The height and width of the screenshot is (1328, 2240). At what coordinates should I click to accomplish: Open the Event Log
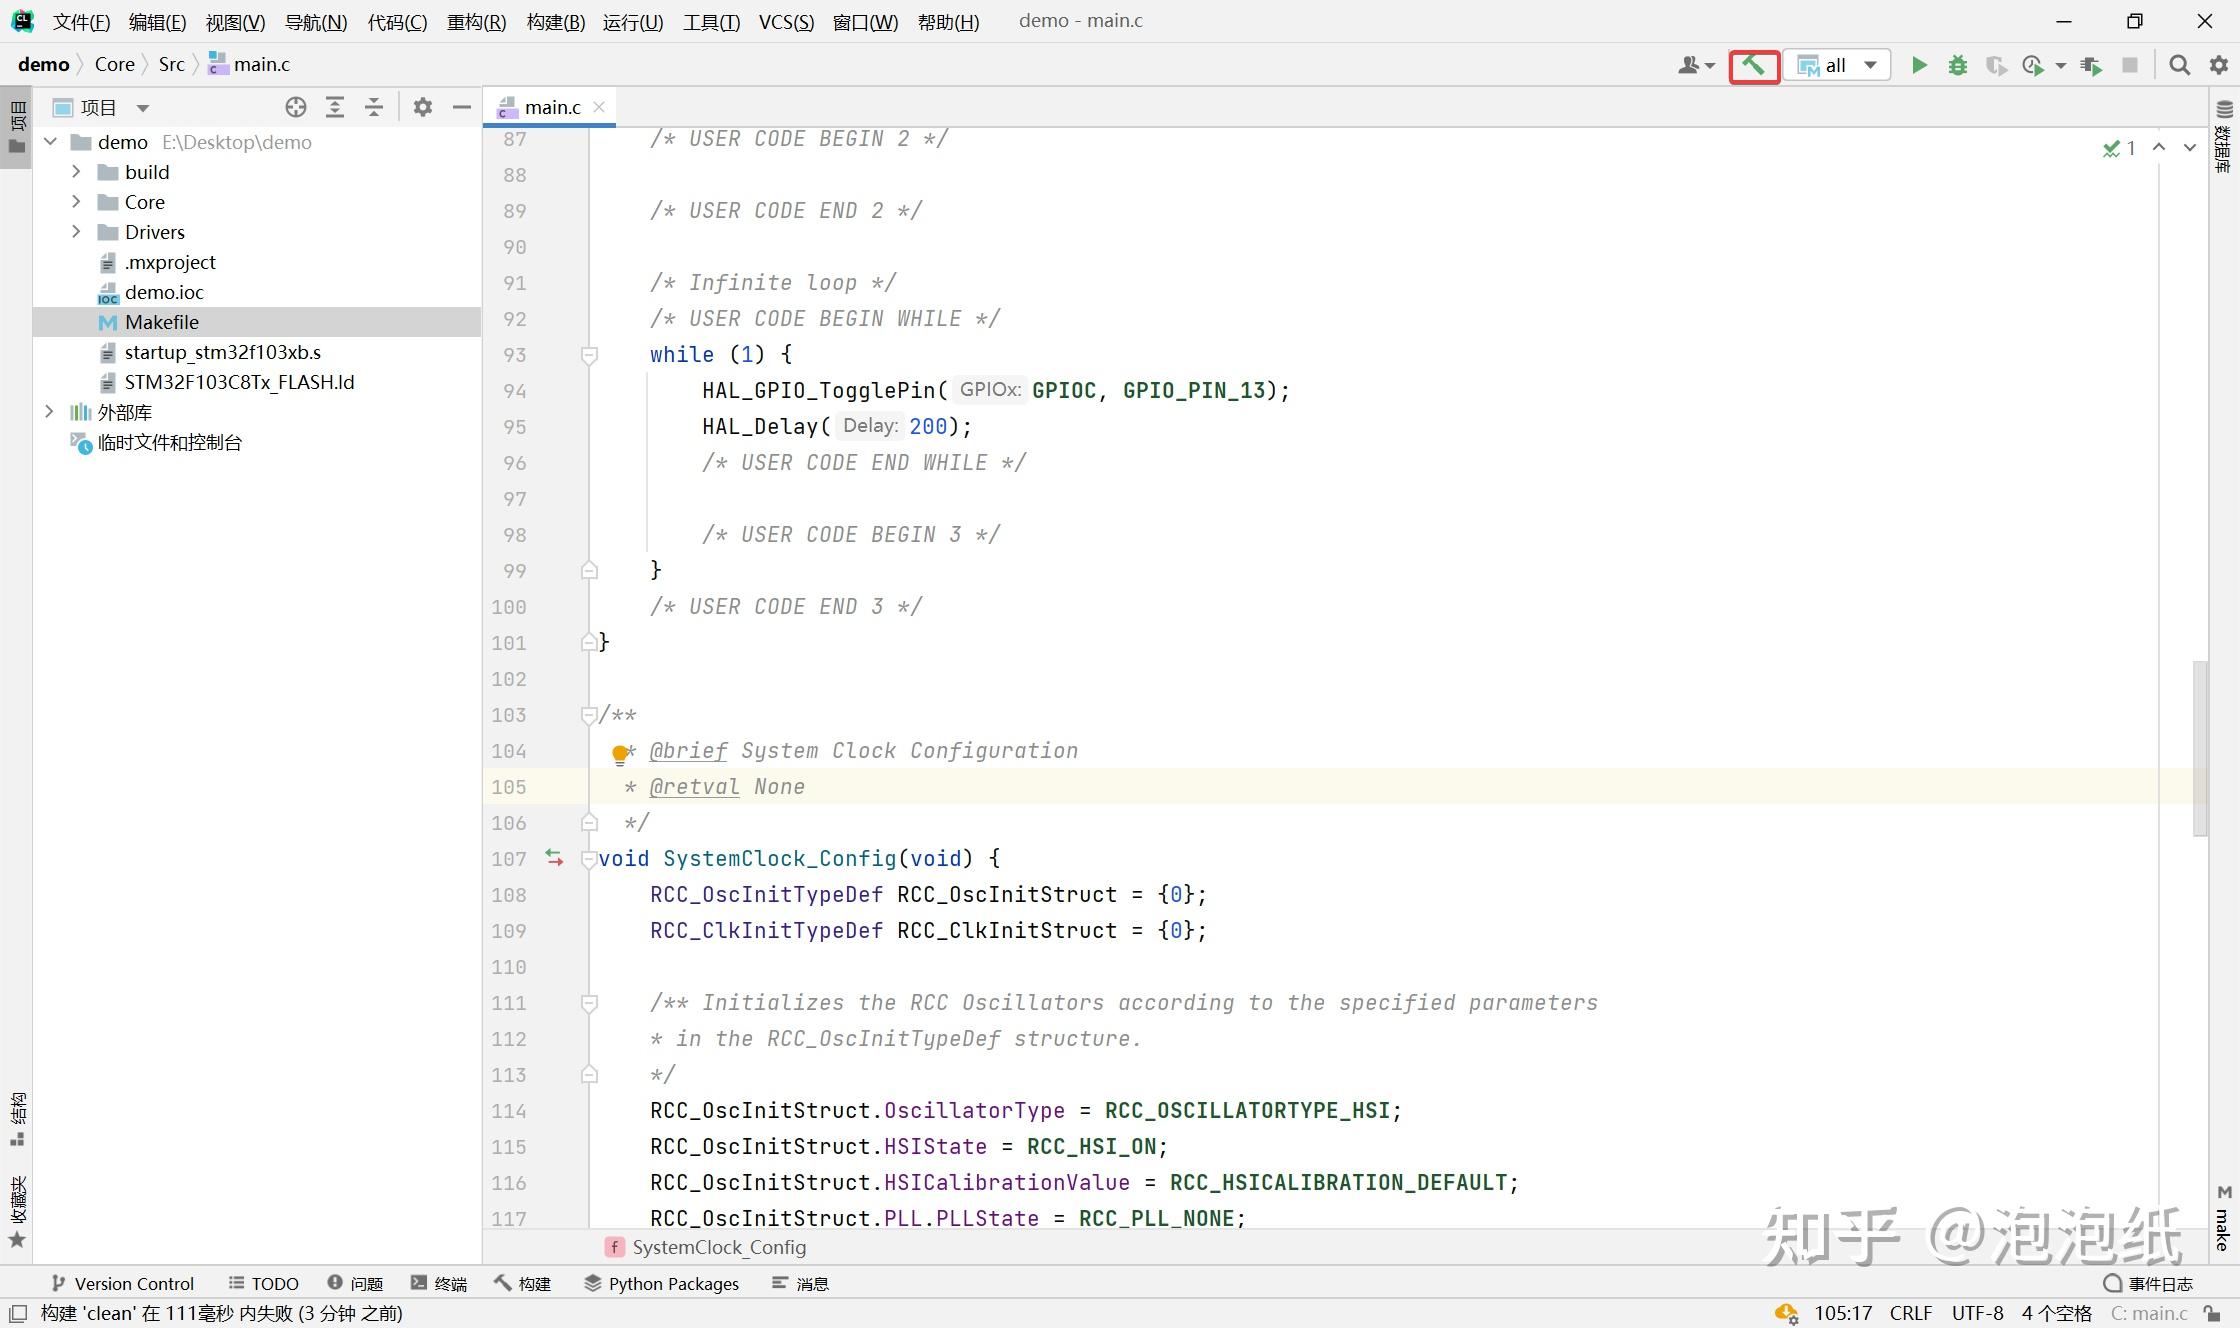click(2148, 1283)
